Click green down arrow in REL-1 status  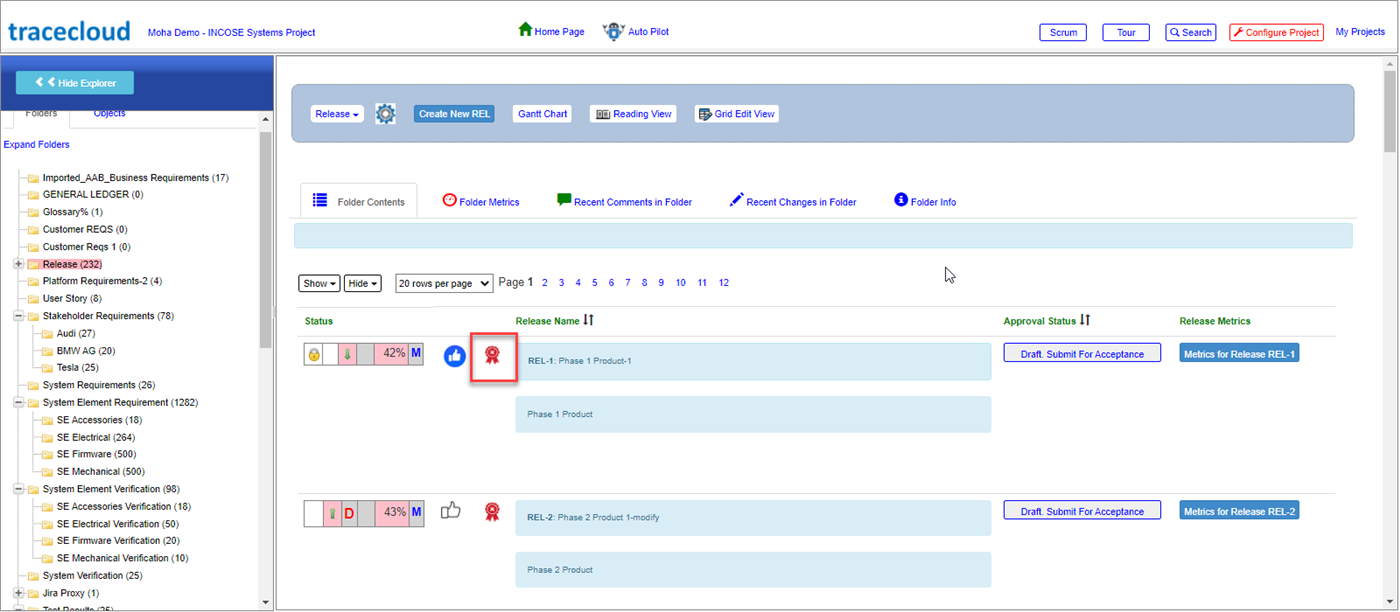tap(348, 354)
